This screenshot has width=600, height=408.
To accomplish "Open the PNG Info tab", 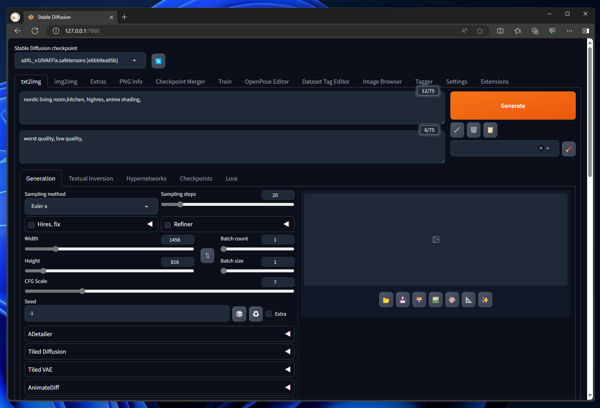I will pyautogui.click(x=131, y=82).
